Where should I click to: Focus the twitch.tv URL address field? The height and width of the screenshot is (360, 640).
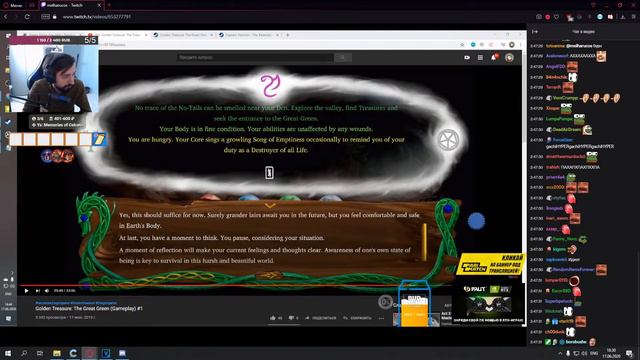click(x=97, y=17)
